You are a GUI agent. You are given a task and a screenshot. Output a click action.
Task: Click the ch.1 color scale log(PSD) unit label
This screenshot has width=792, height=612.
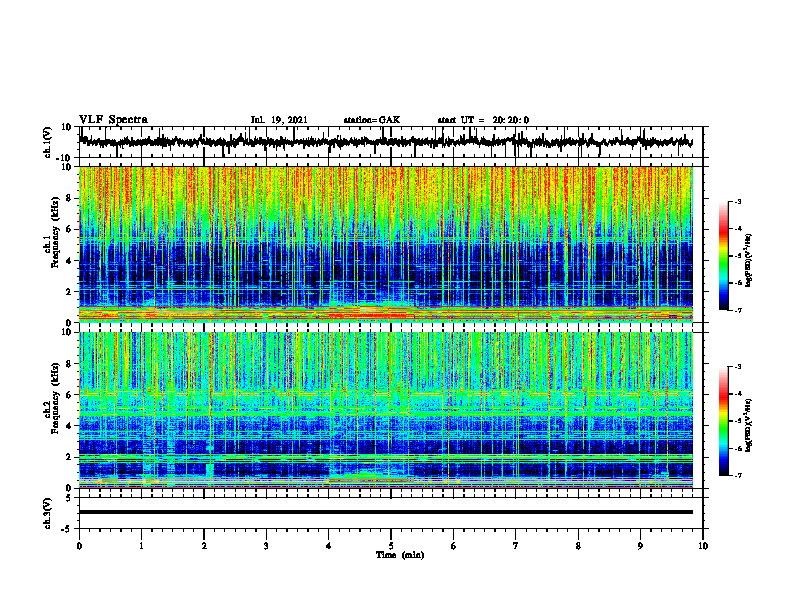tap(748, 261)
